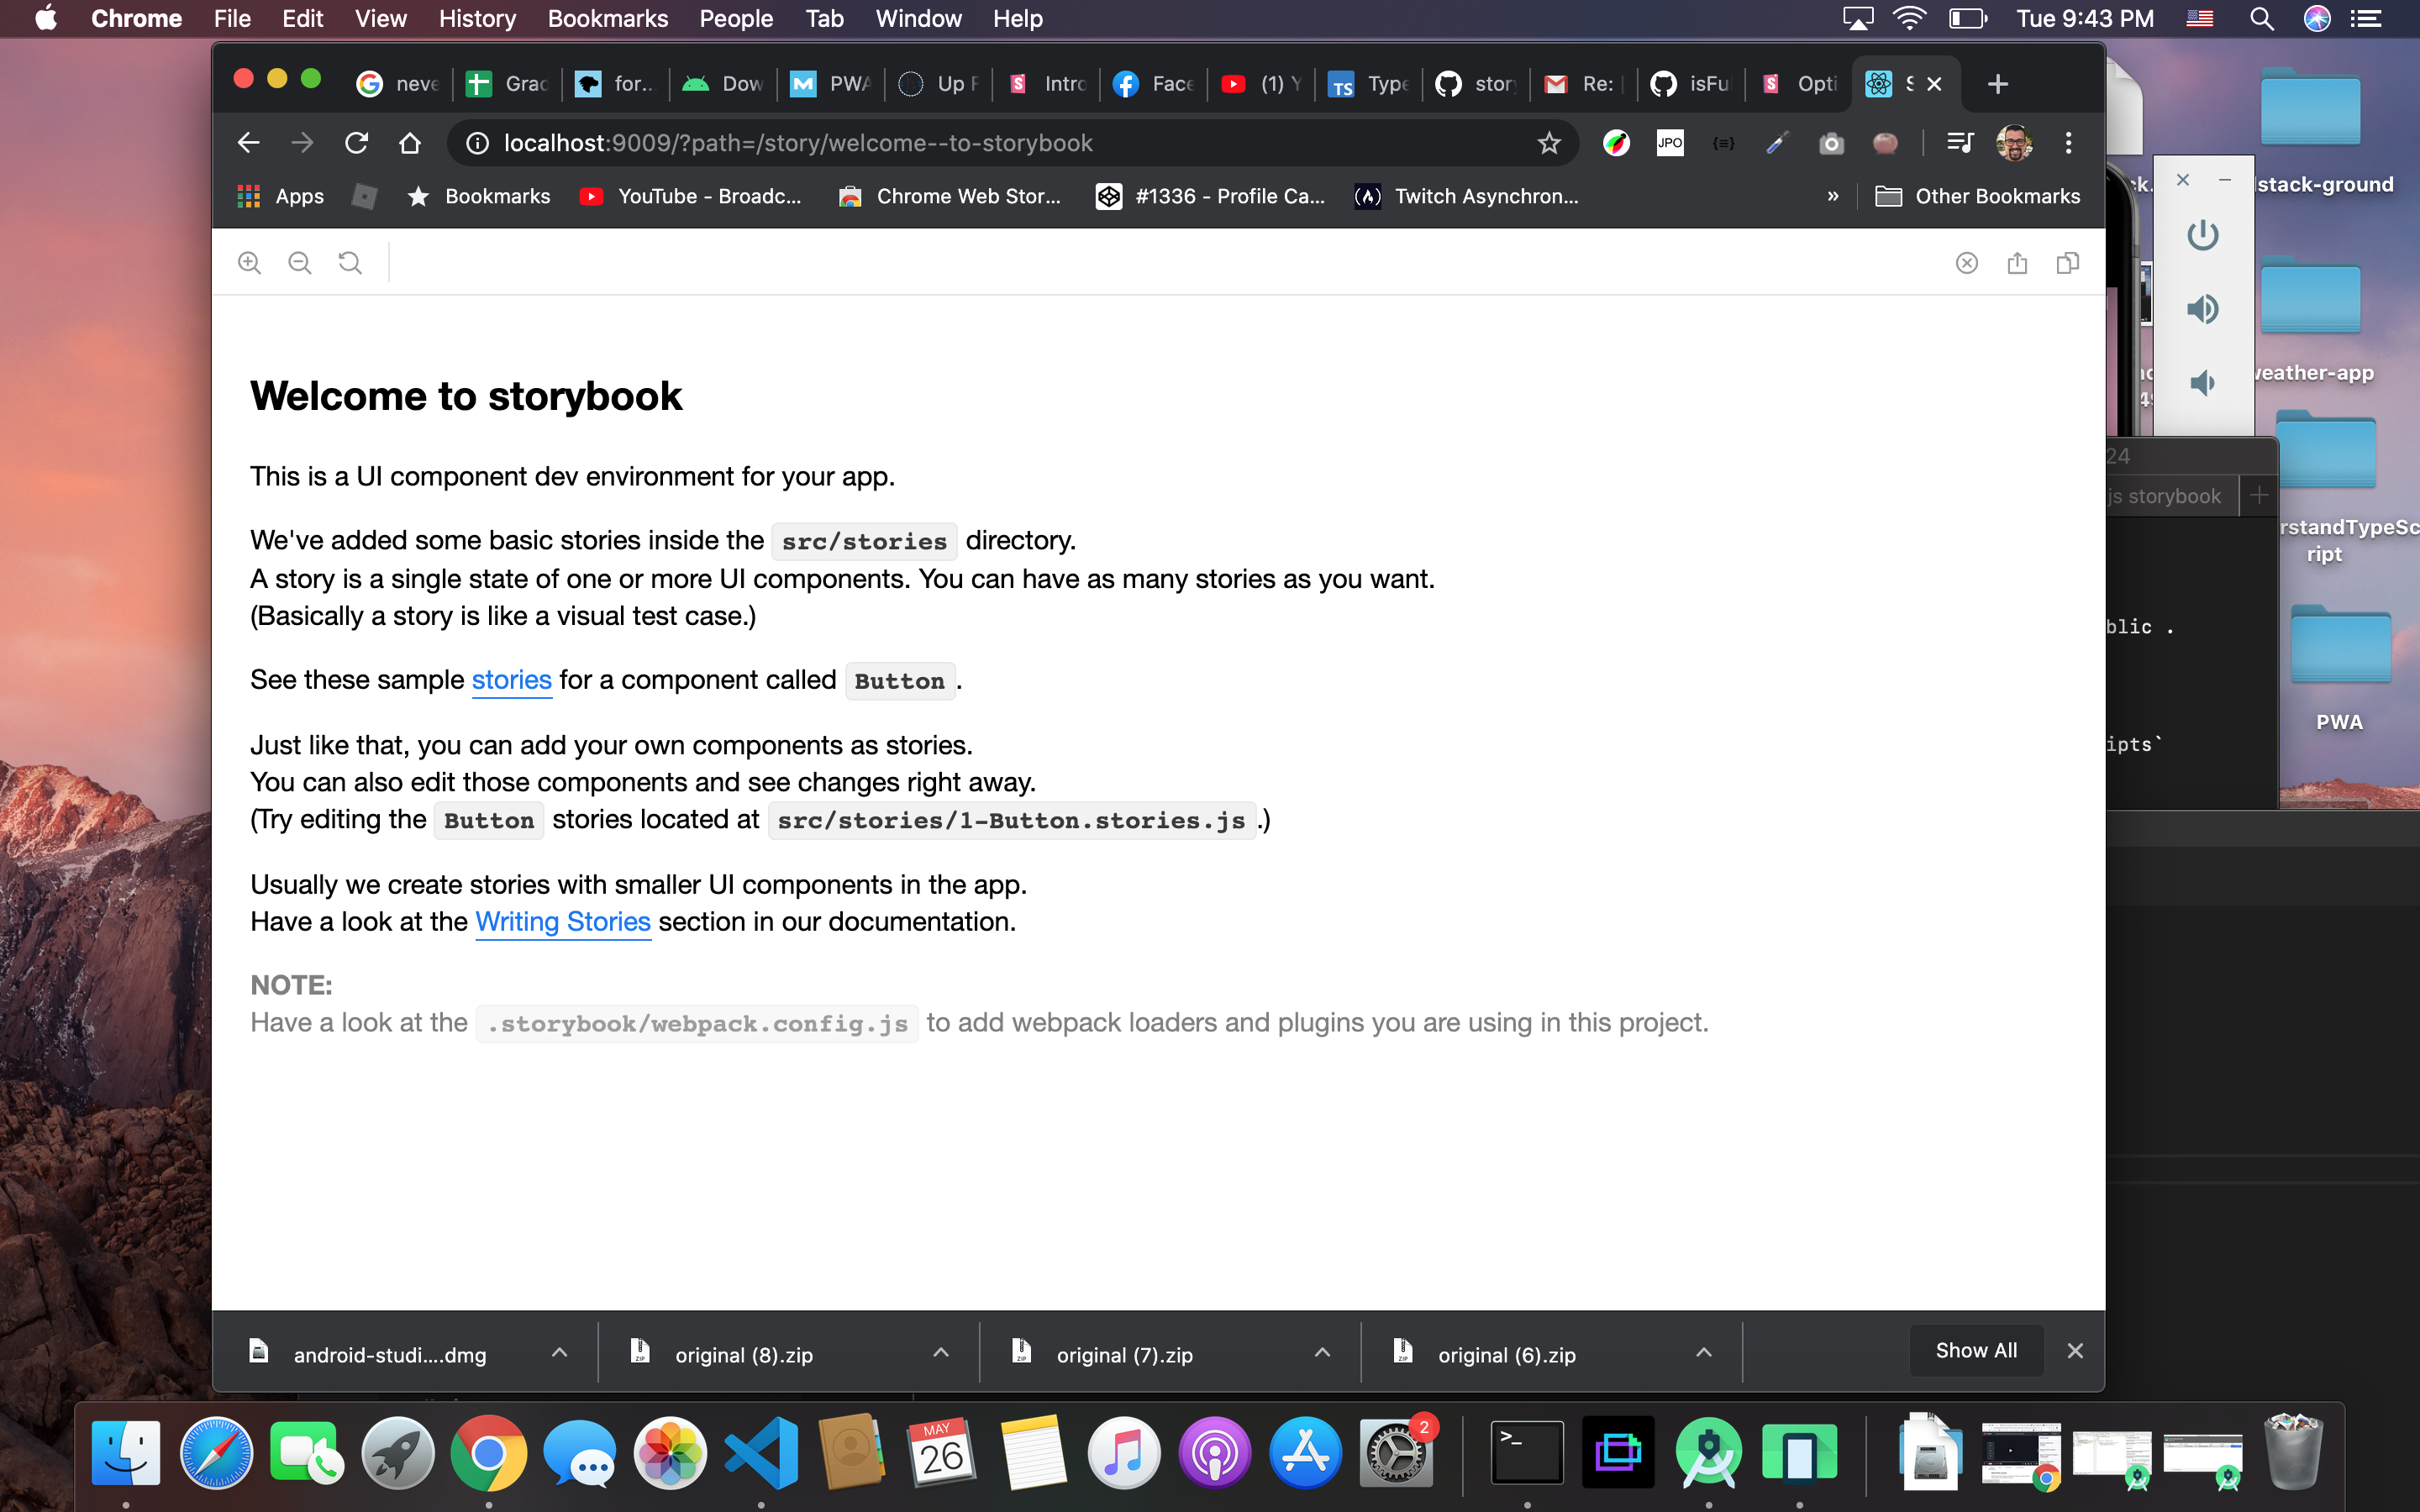Reload the current page
The image size is (2420, 1512).
pos(356,143)
